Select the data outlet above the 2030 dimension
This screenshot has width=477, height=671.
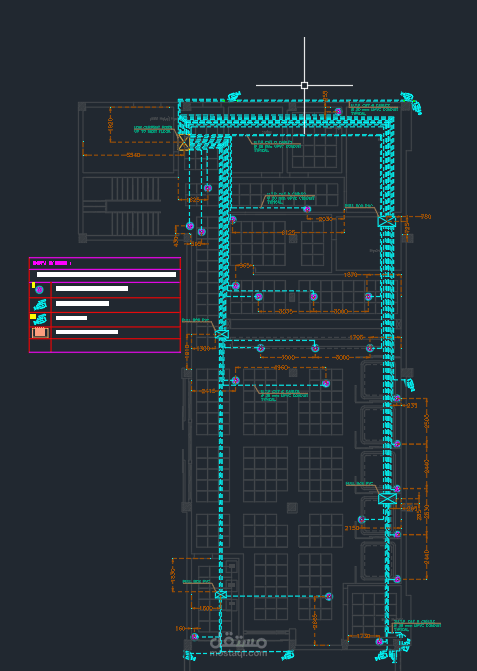point(307,209)
